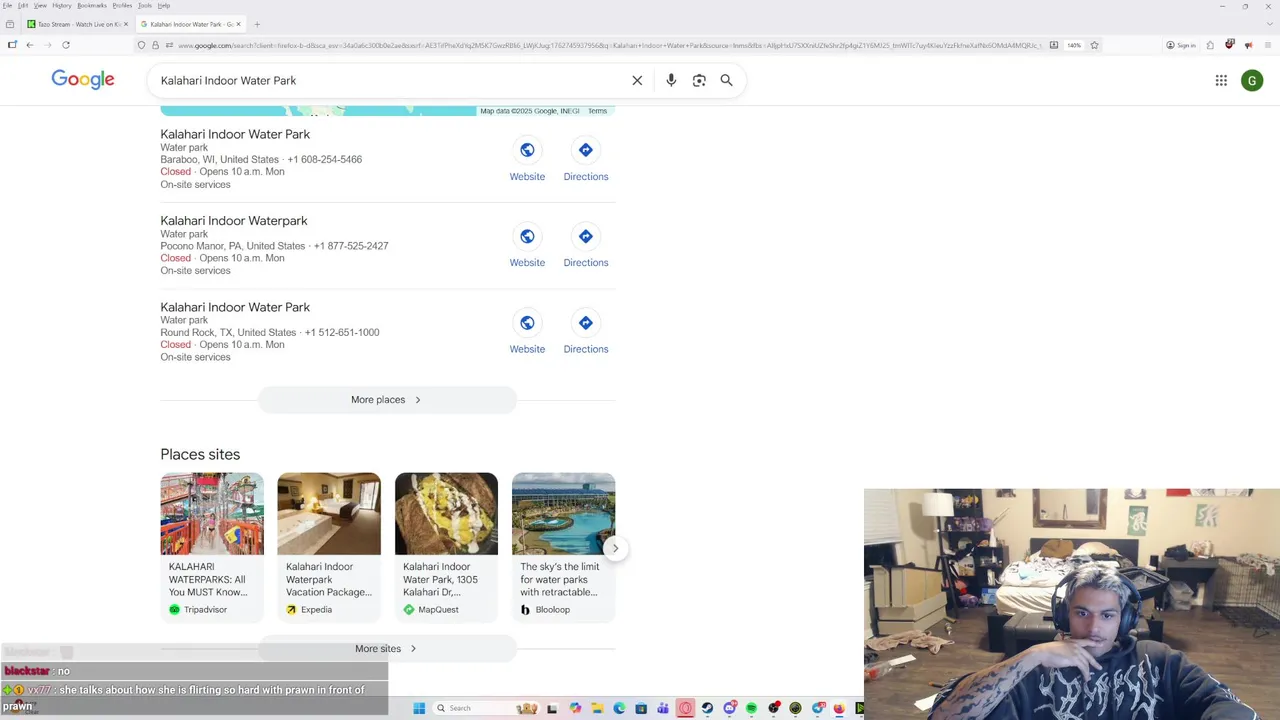Go to the Google logo homepage

click(83, 80)
